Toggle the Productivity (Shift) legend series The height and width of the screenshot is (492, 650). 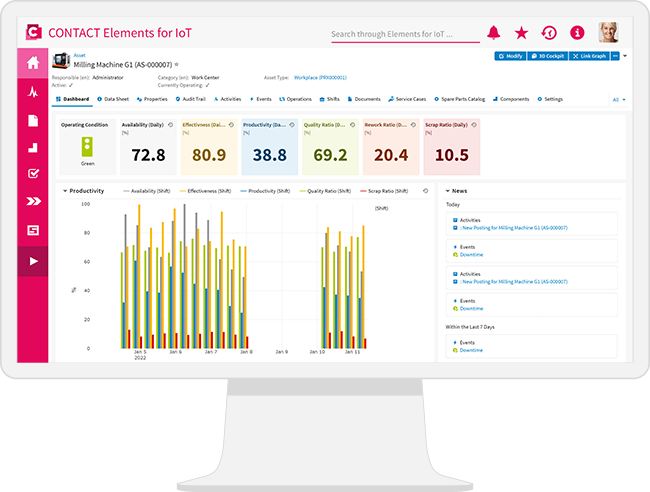point(265,191)
